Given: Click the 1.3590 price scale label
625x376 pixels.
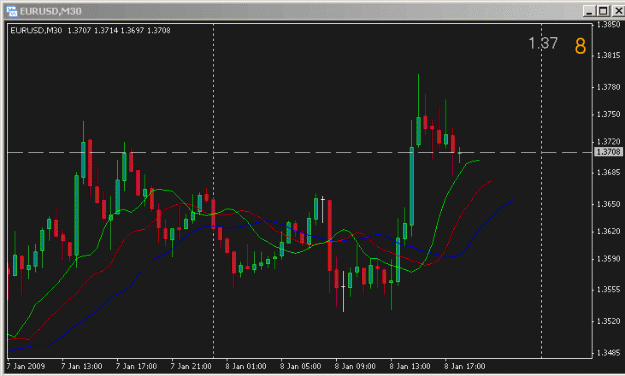Looking at the screenshot, I should (x=608, y=259).
